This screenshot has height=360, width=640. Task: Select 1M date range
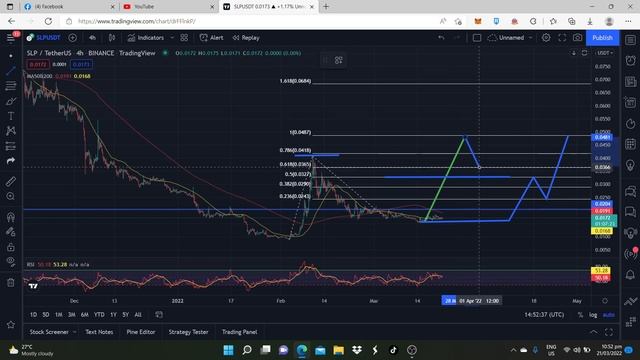tap(59, 315)
